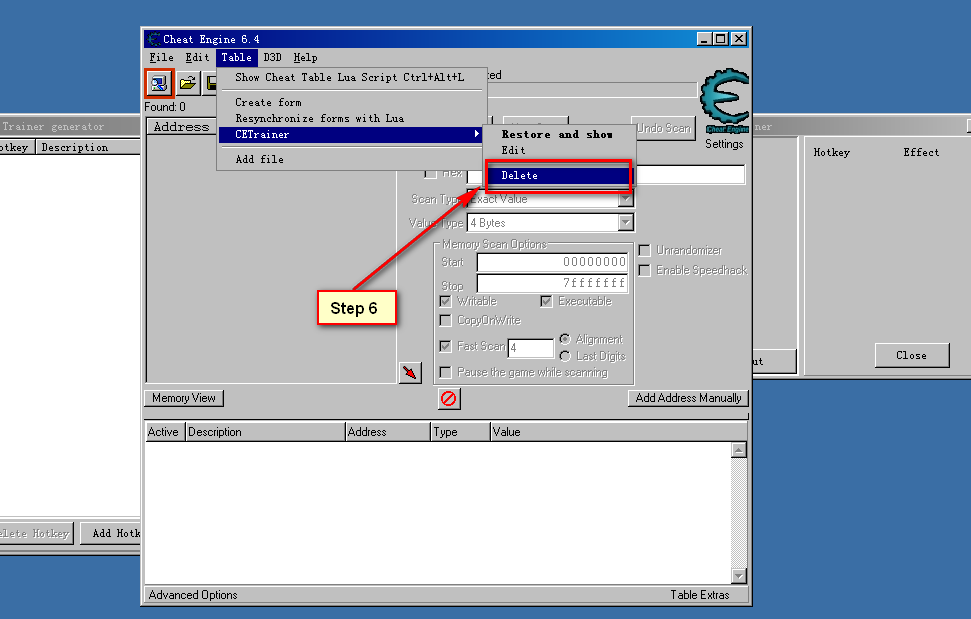Open Table Extras

pyautogui.click(x=700, y=595)
